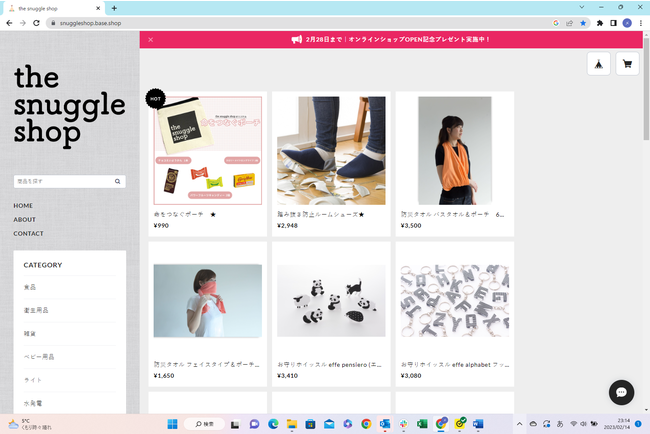This screenshot has height=434, width=650.
Task: Open the ABOUT page
Action: (24, 220)
